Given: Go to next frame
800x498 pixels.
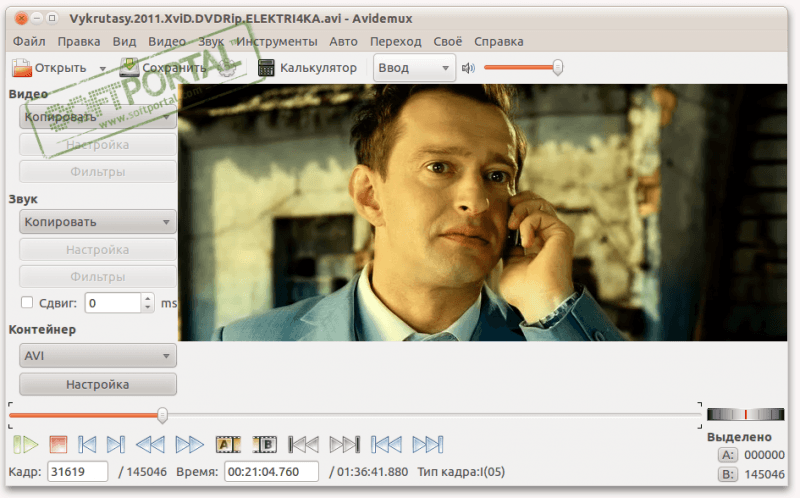Looking at the screenshot, I should click(116, 444).
